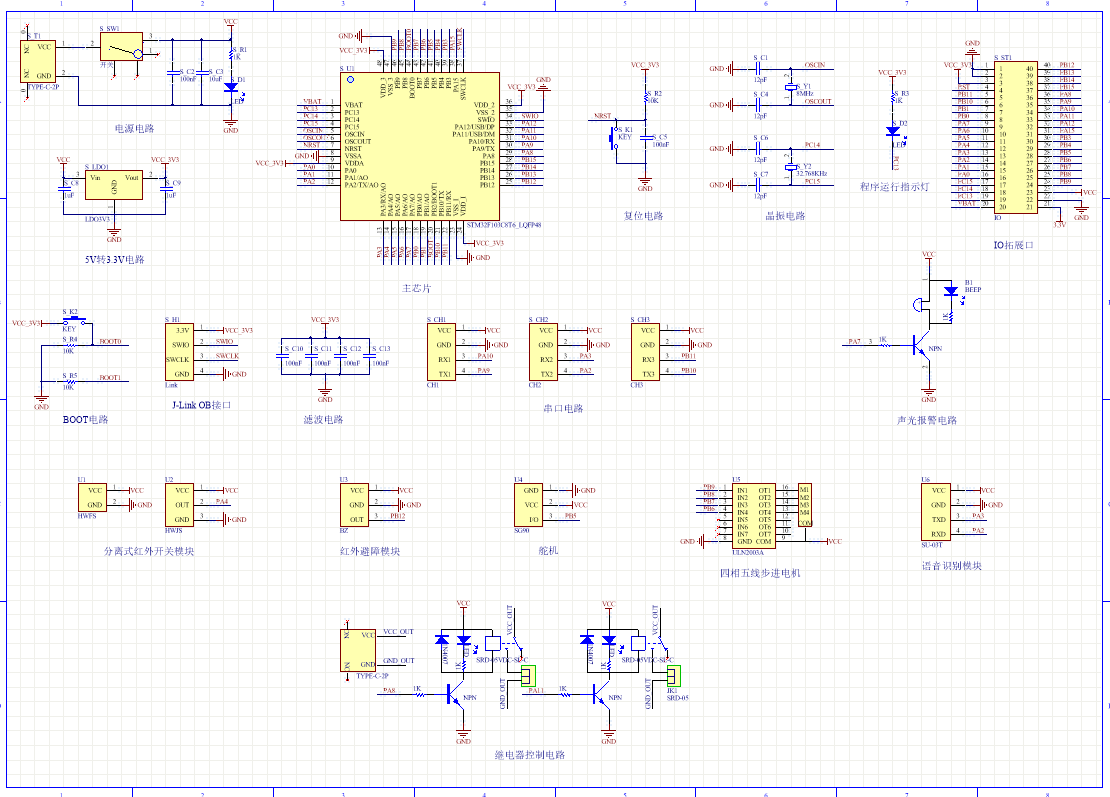Select the S_Y2 32.768KHz crystal

coord(790,168)
